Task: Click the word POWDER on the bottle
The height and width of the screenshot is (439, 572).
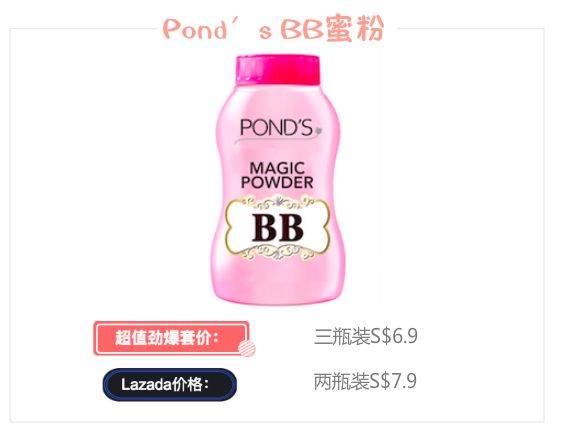Action: click(x=277, y=182)
